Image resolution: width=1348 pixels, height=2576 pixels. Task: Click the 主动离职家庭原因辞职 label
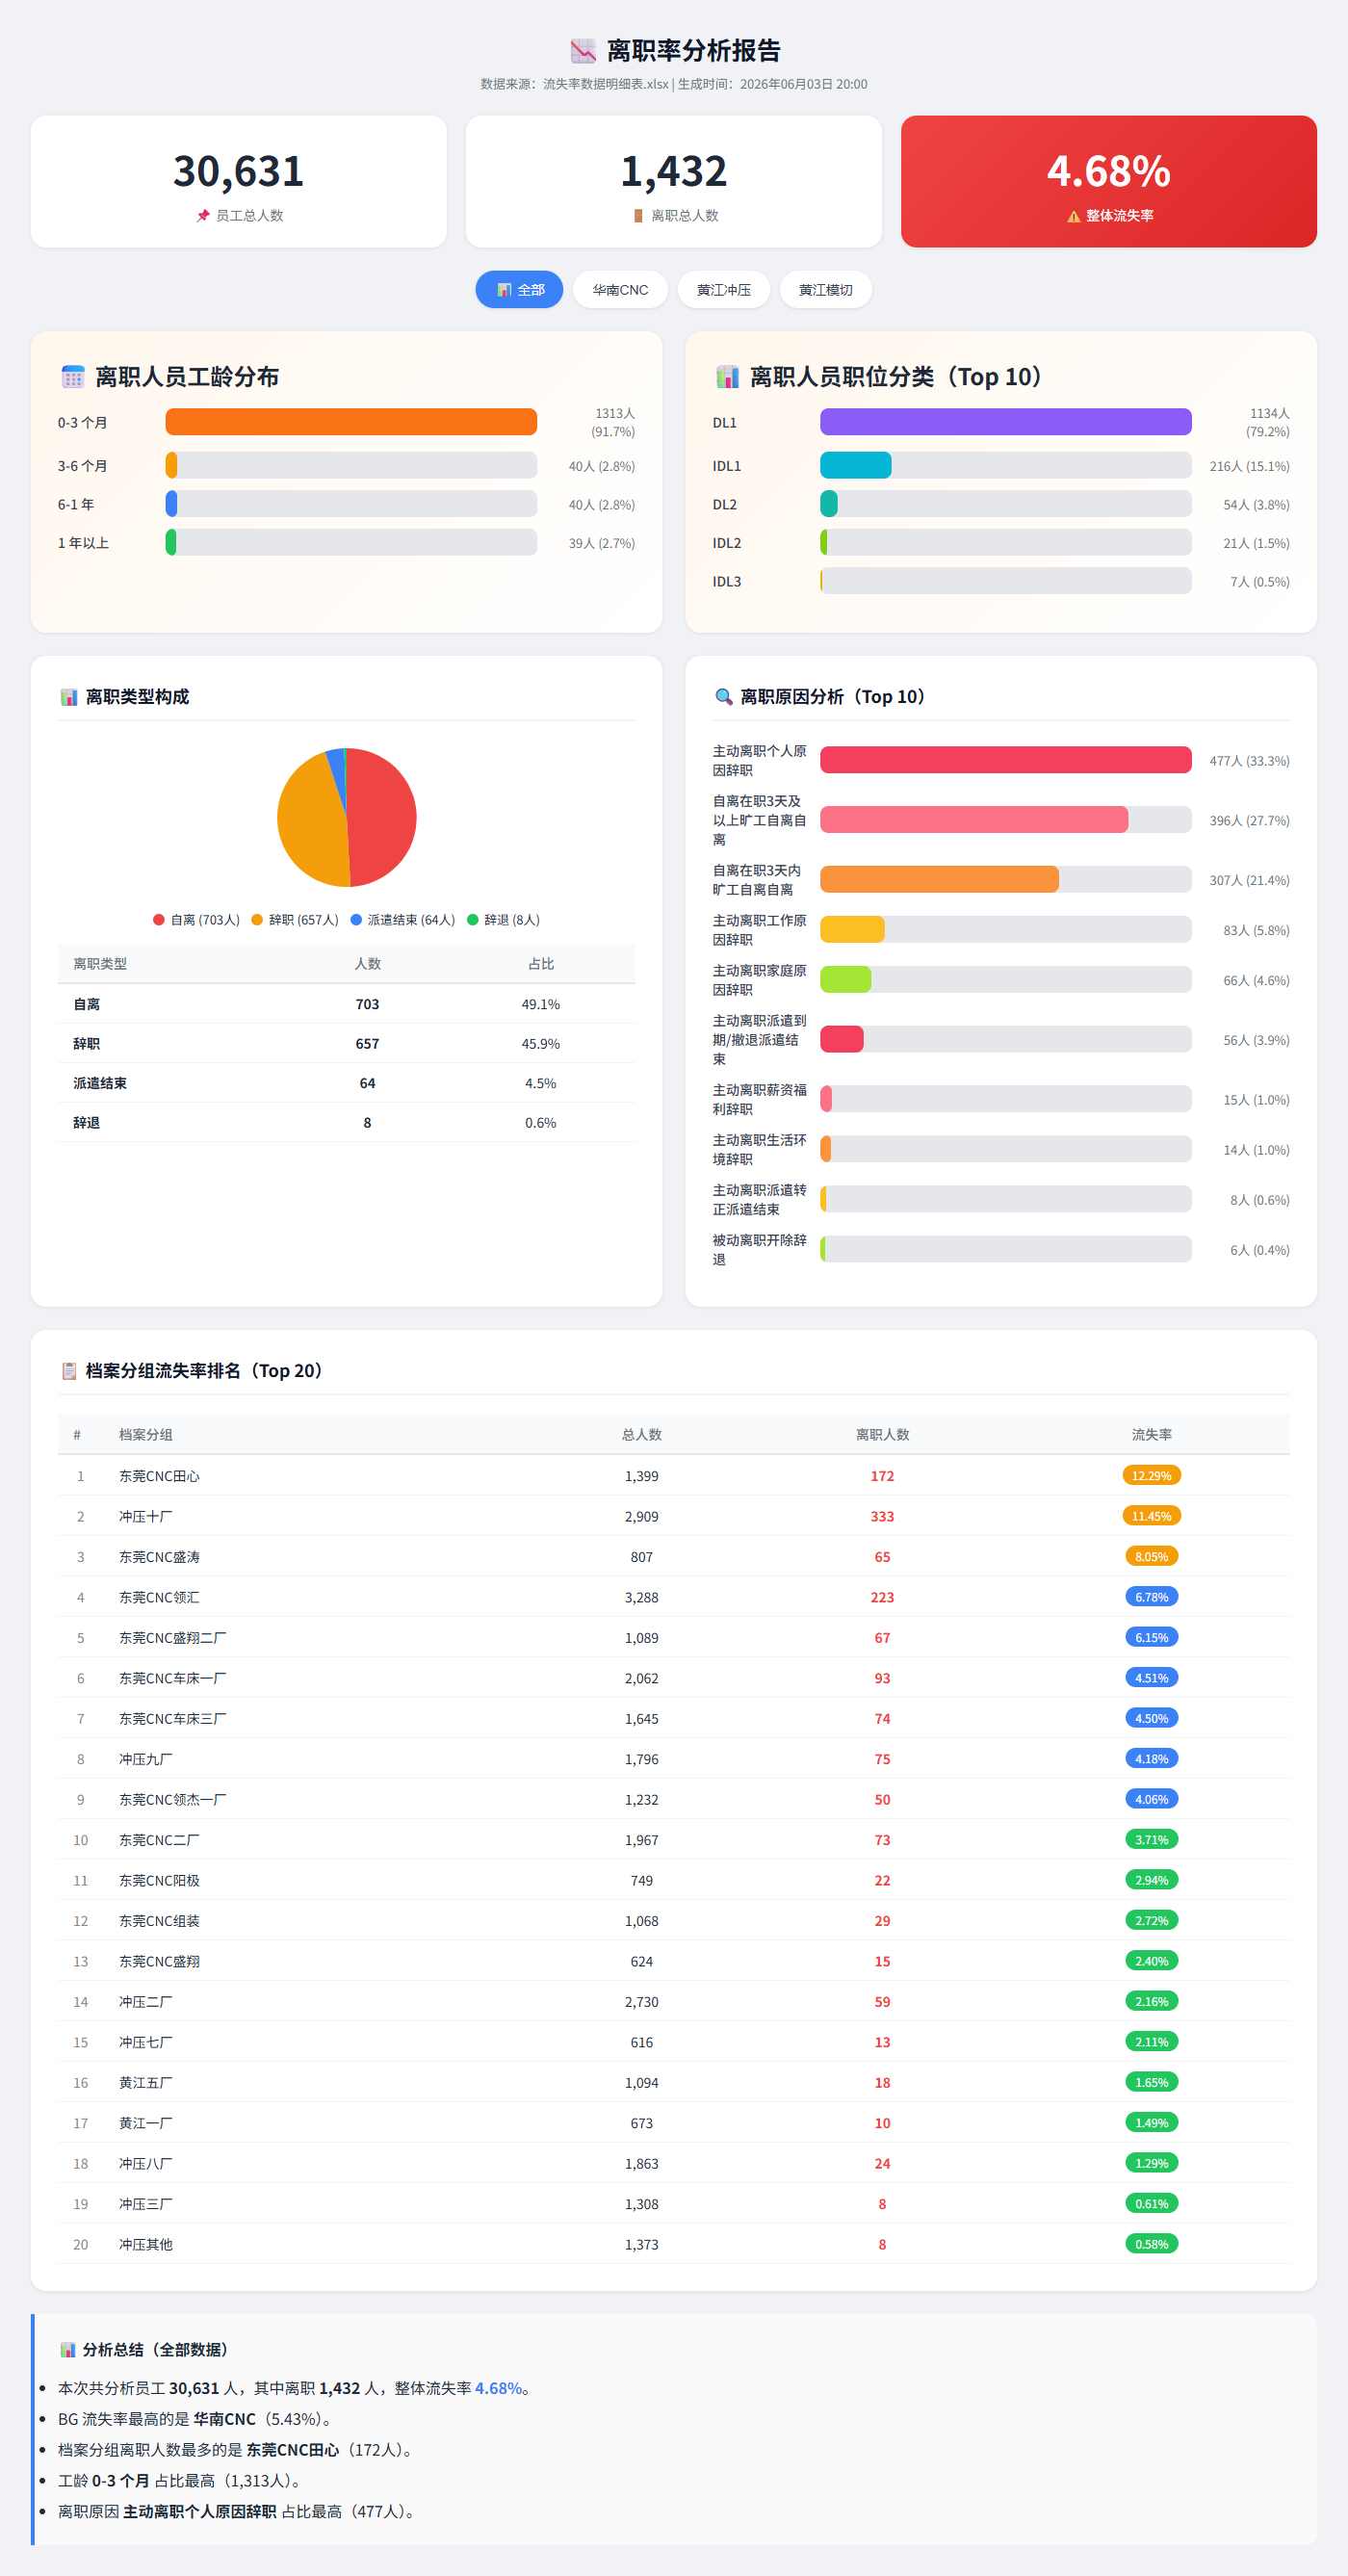[759, 980]
